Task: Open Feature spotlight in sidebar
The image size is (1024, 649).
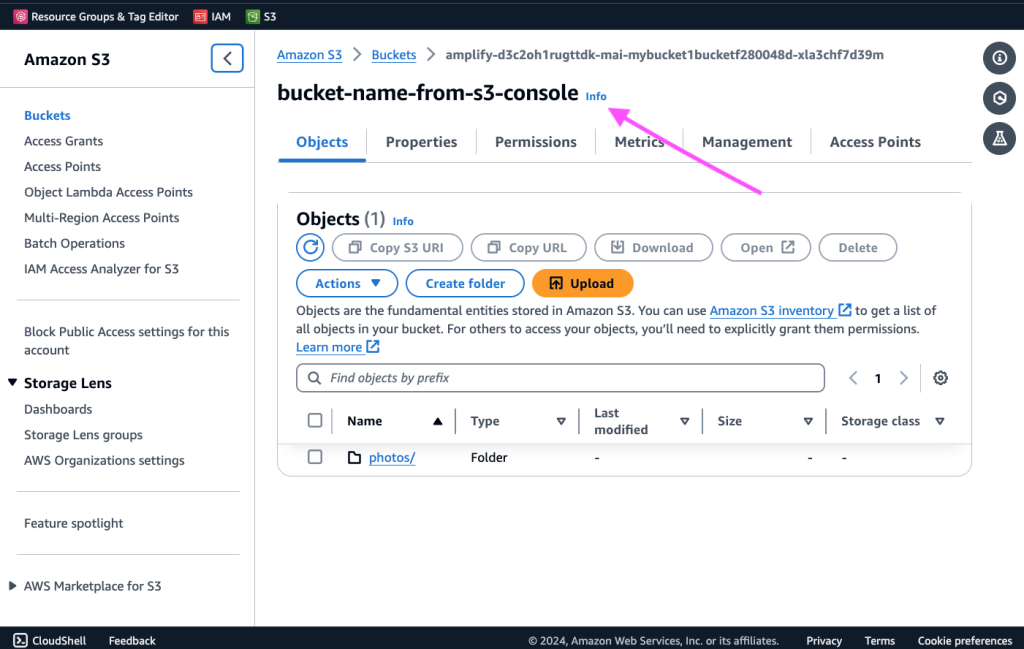Action: pyautogui.click(x=73, y=523)
